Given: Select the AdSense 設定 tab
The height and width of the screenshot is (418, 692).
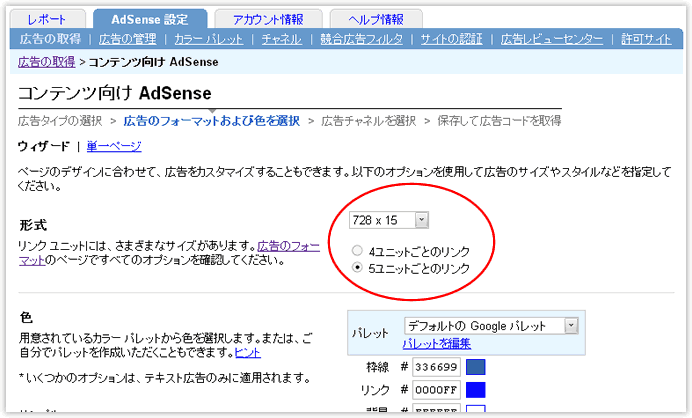Looking at the screenshot, I should coord(150,19).
